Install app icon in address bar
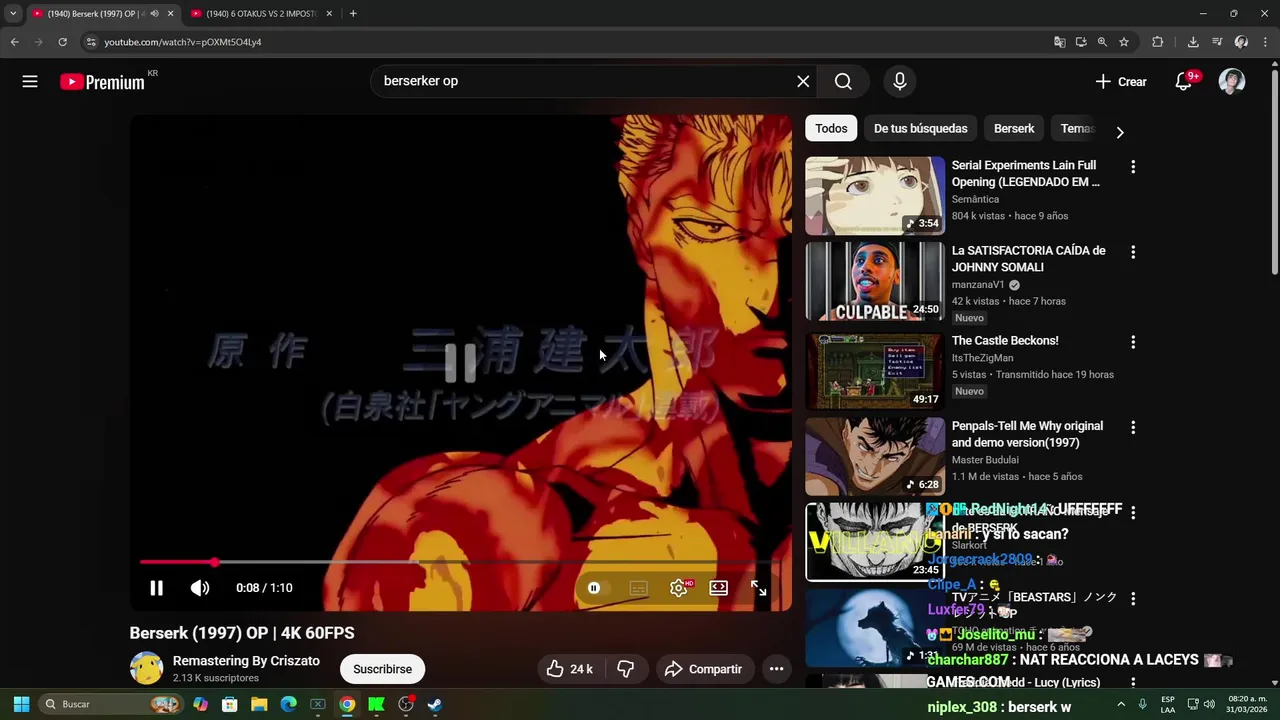The height and width of the screenshot is (720, 1280). [x=1081, y=42]
